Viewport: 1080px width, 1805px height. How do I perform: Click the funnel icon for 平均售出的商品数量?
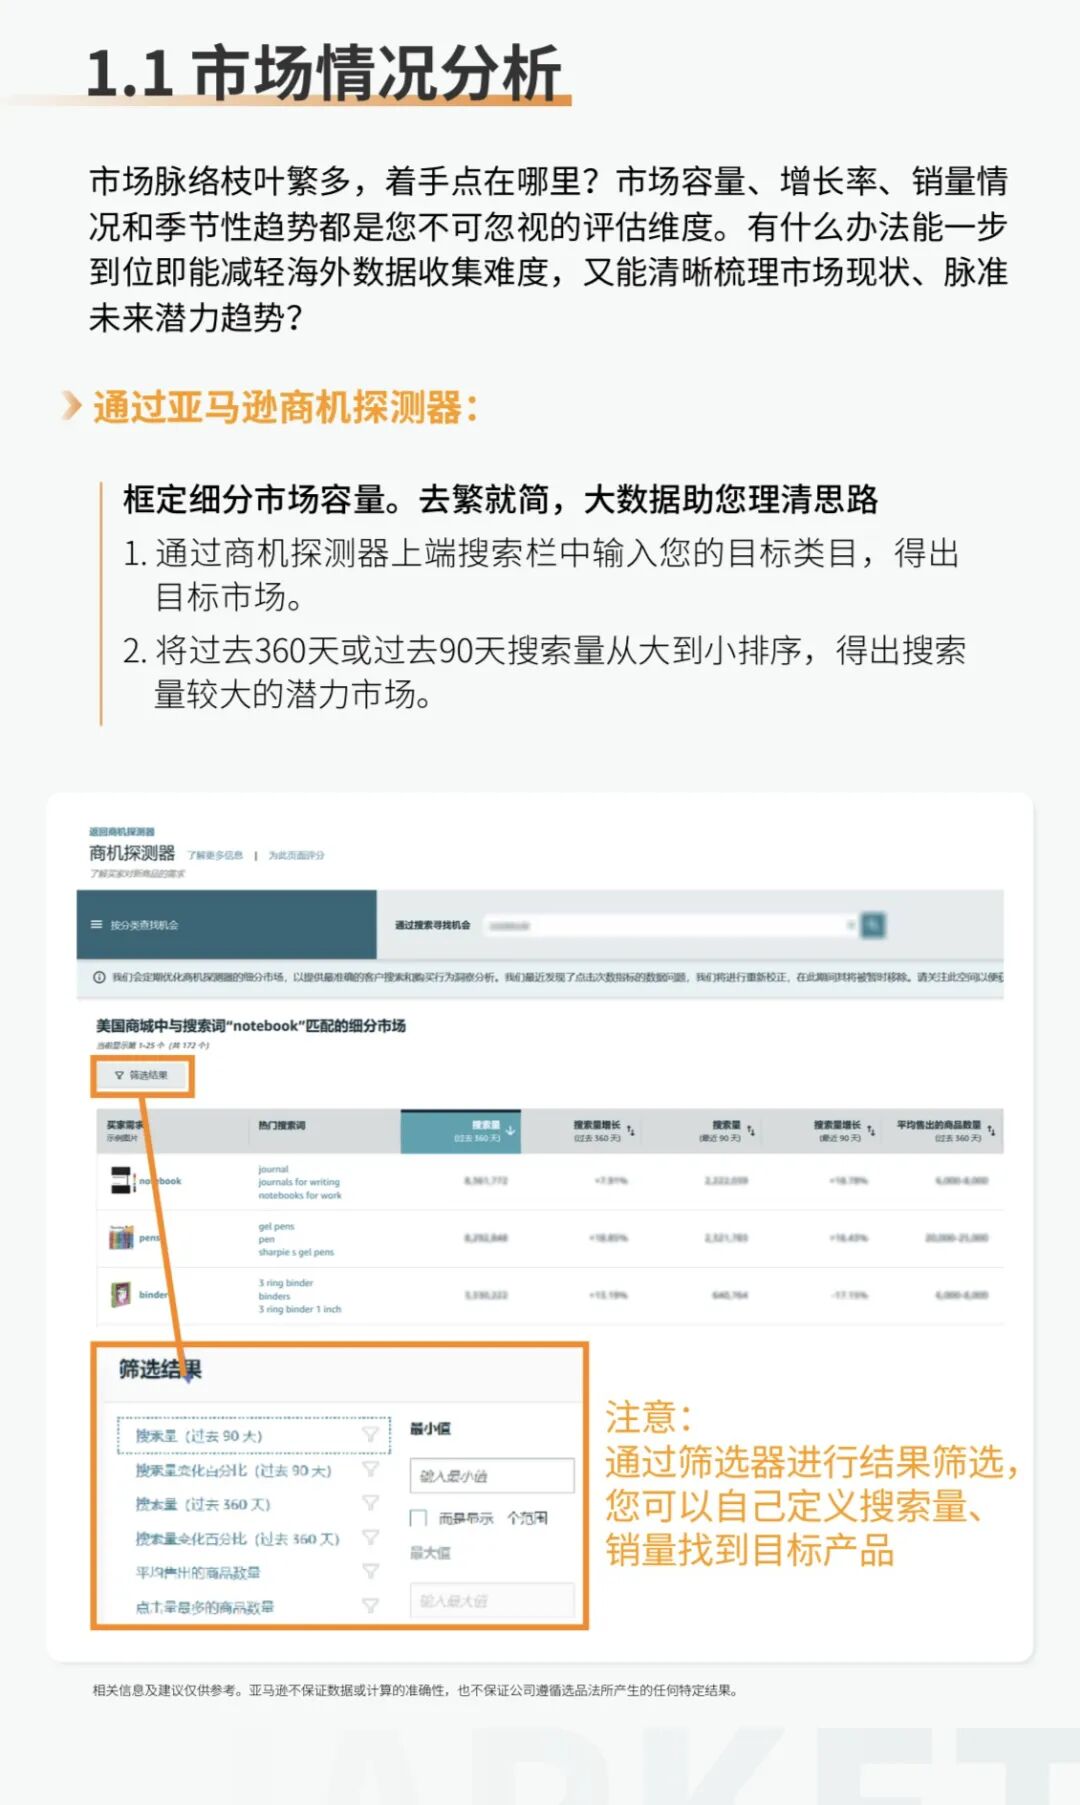[370, 1571]
